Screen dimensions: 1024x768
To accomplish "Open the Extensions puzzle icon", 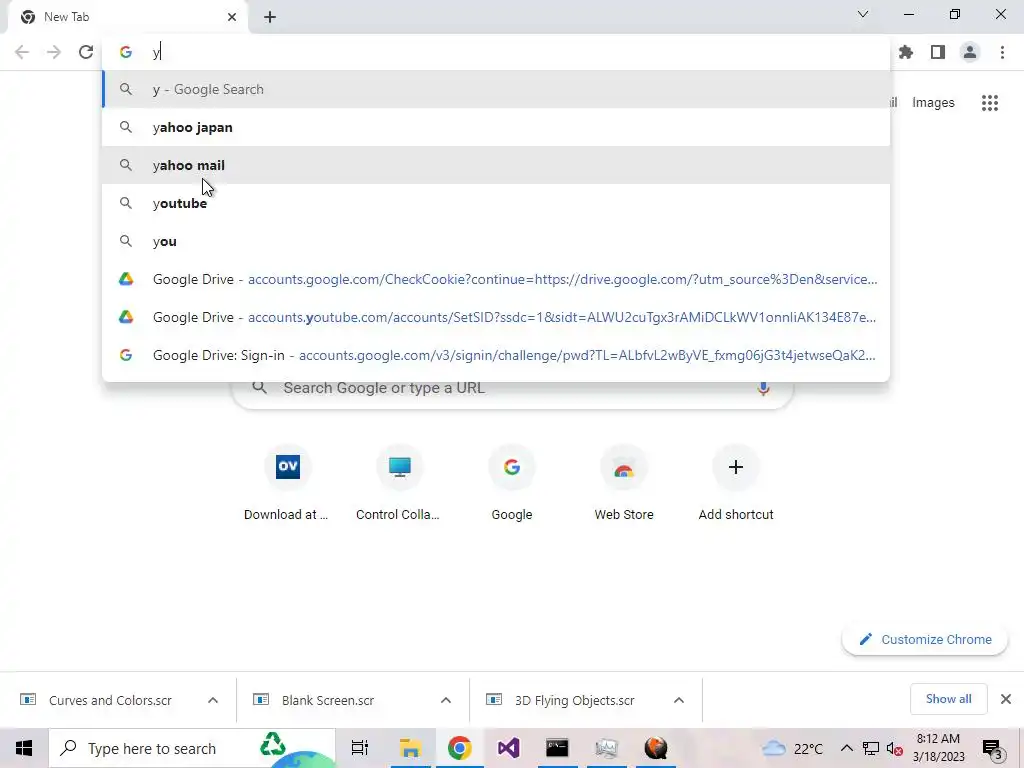I will coord(906,52).
